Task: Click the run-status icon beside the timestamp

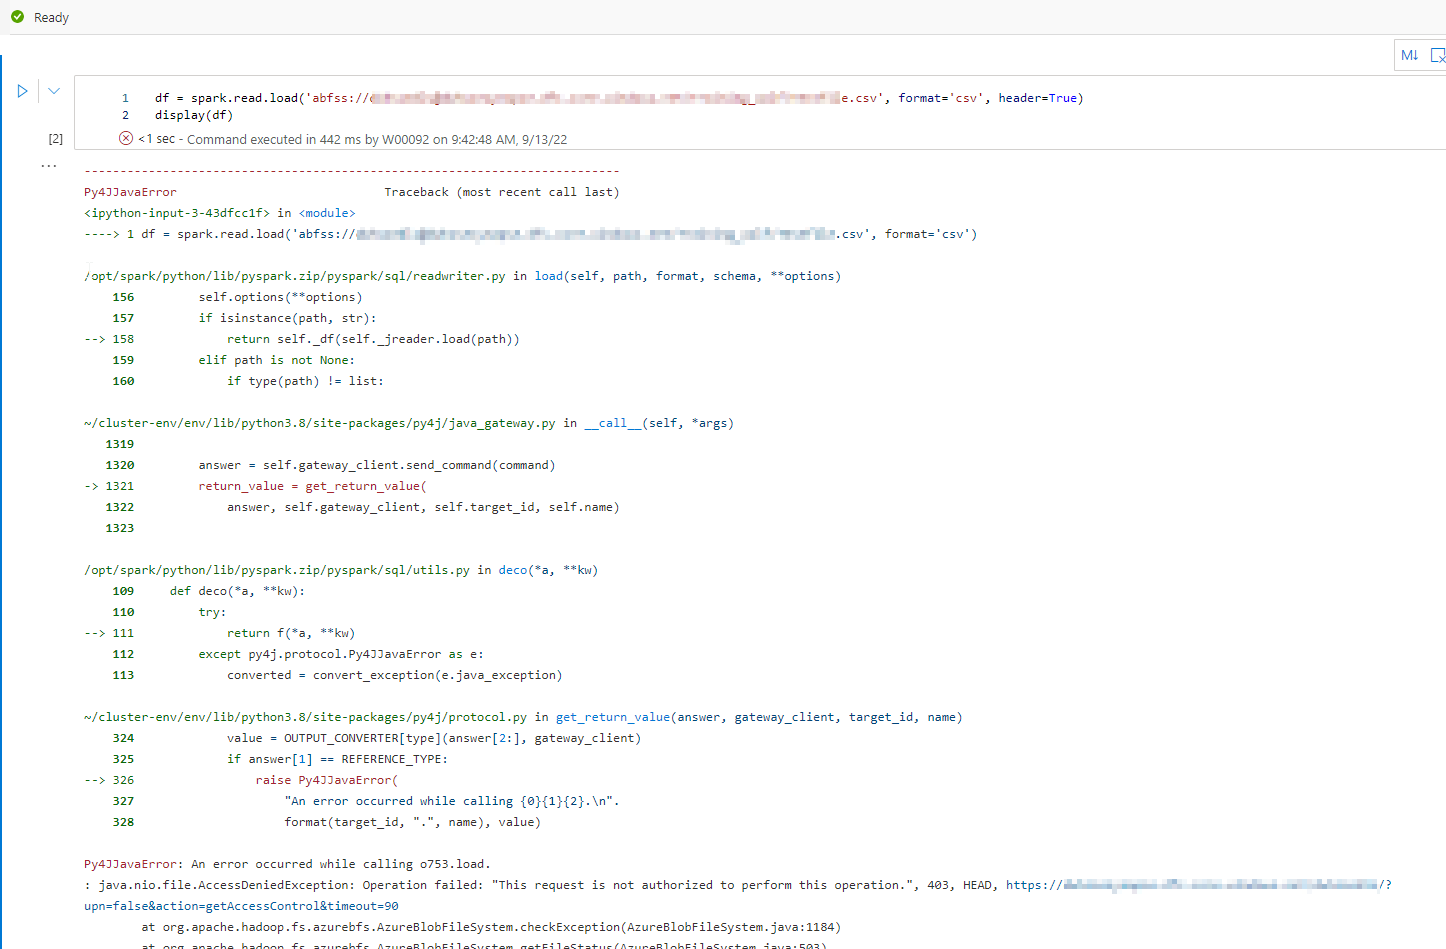Action: coord(126,138)
